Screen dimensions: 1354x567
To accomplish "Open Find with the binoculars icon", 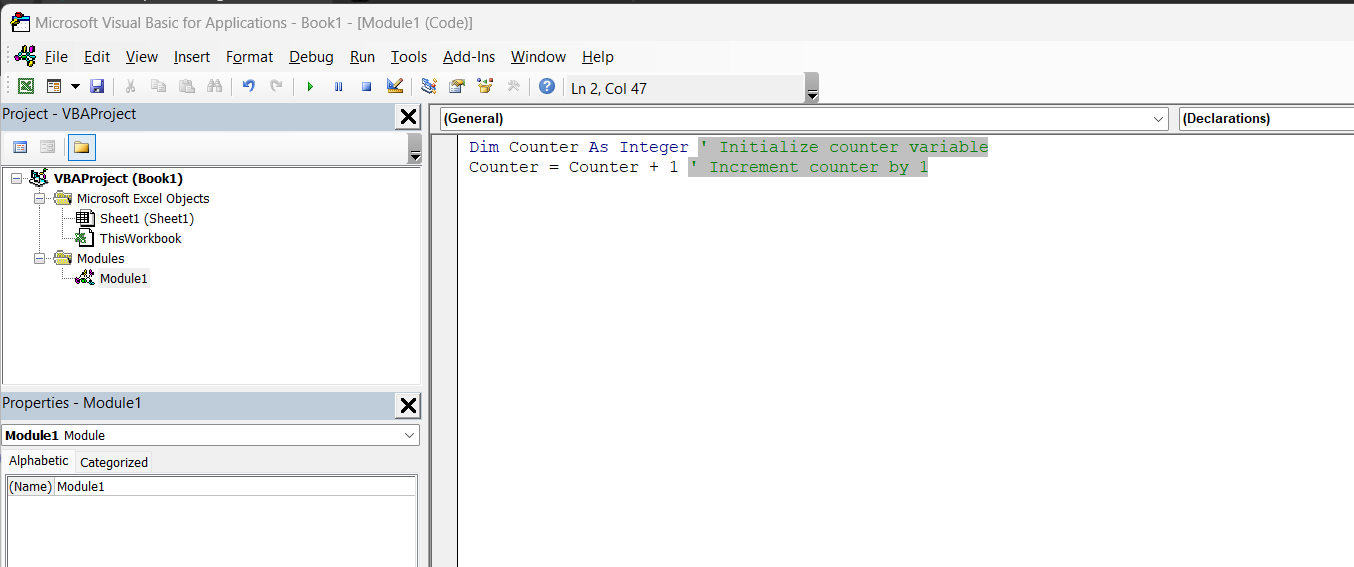I will 214,87.
